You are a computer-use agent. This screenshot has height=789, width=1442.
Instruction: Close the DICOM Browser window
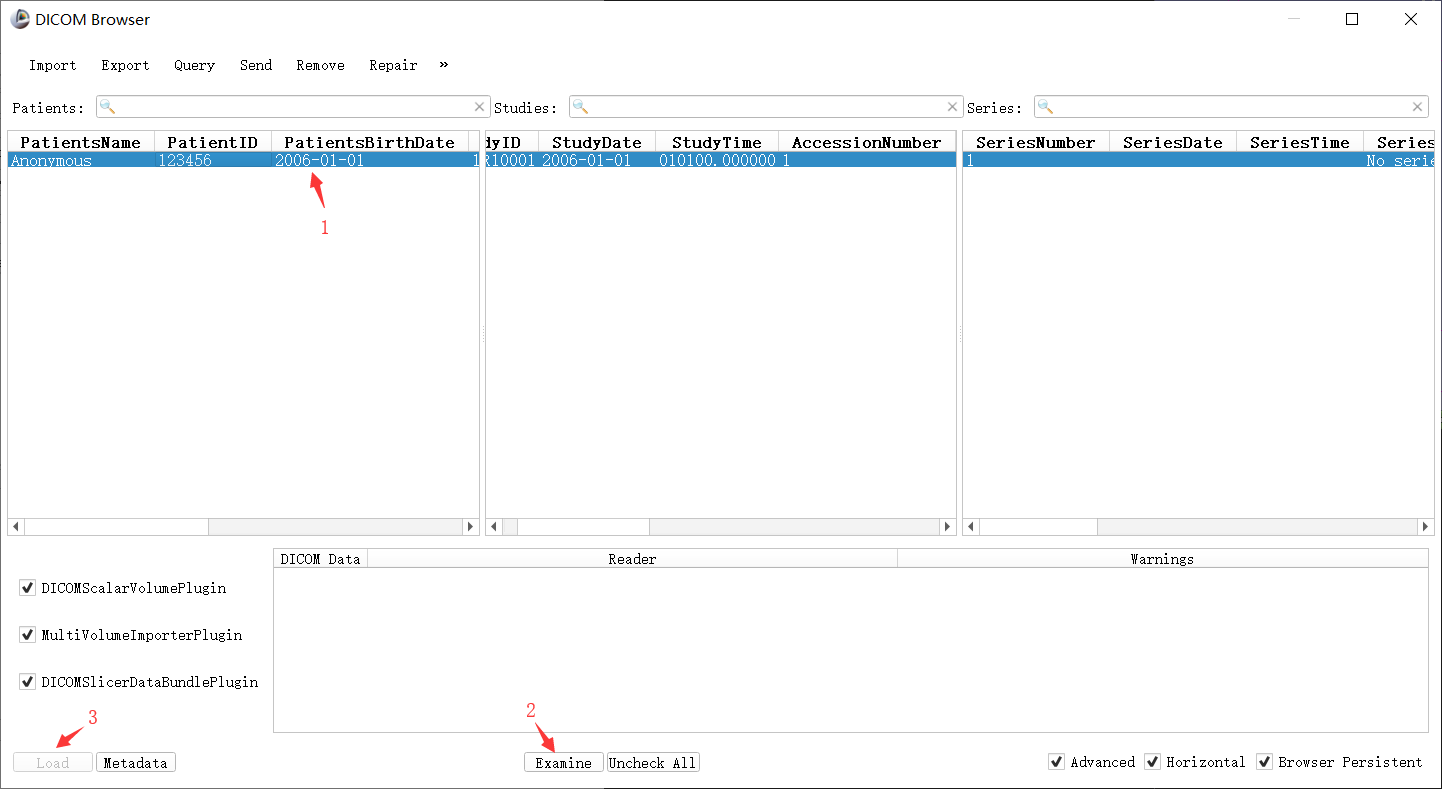click(1411, 19)
